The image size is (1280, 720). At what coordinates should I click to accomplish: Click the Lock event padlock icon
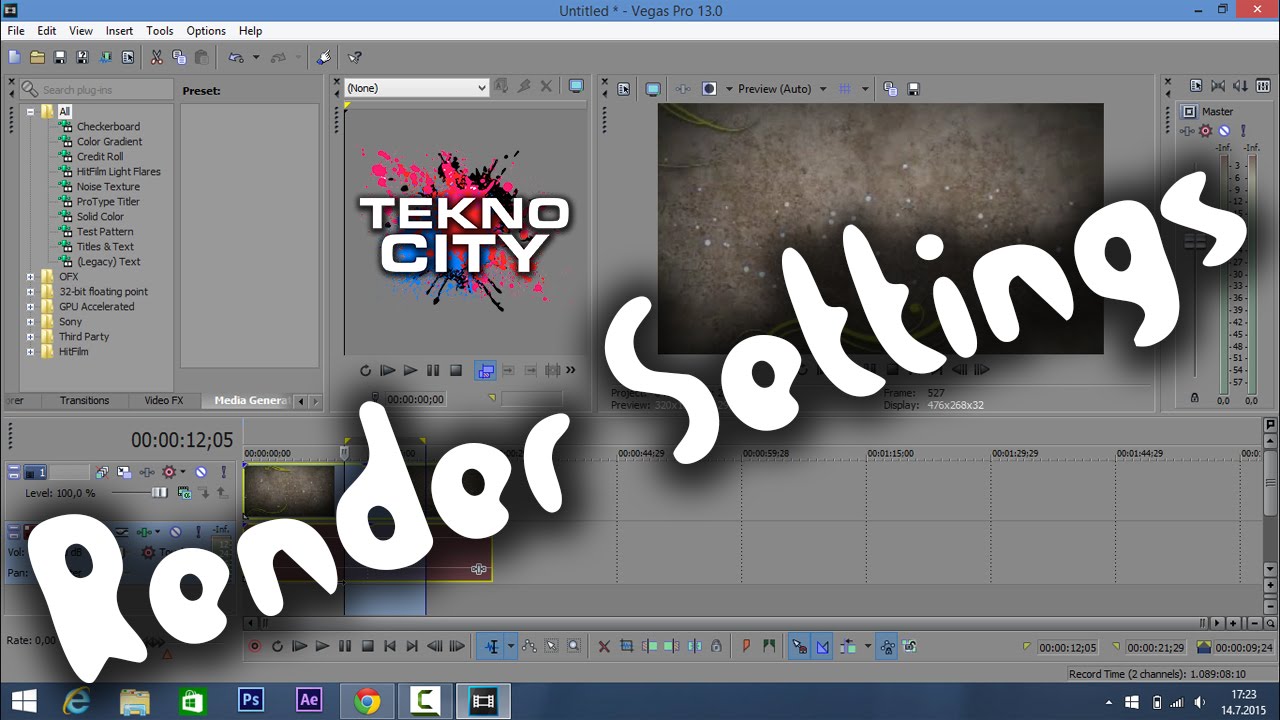[x=716, y=647]
